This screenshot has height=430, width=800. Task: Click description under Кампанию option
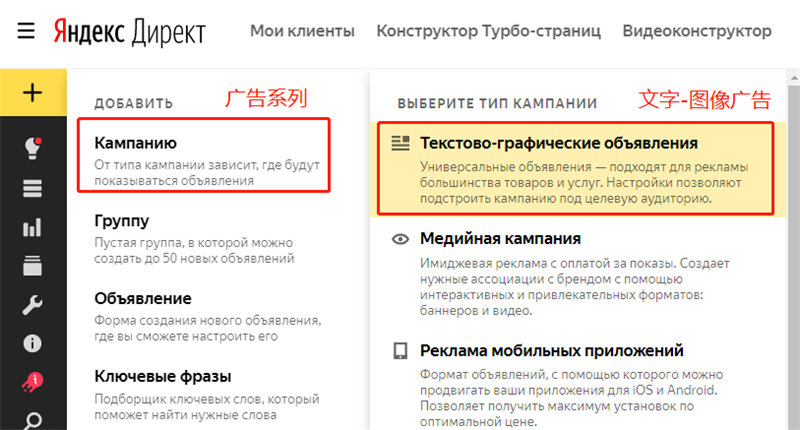coord(207,173)
